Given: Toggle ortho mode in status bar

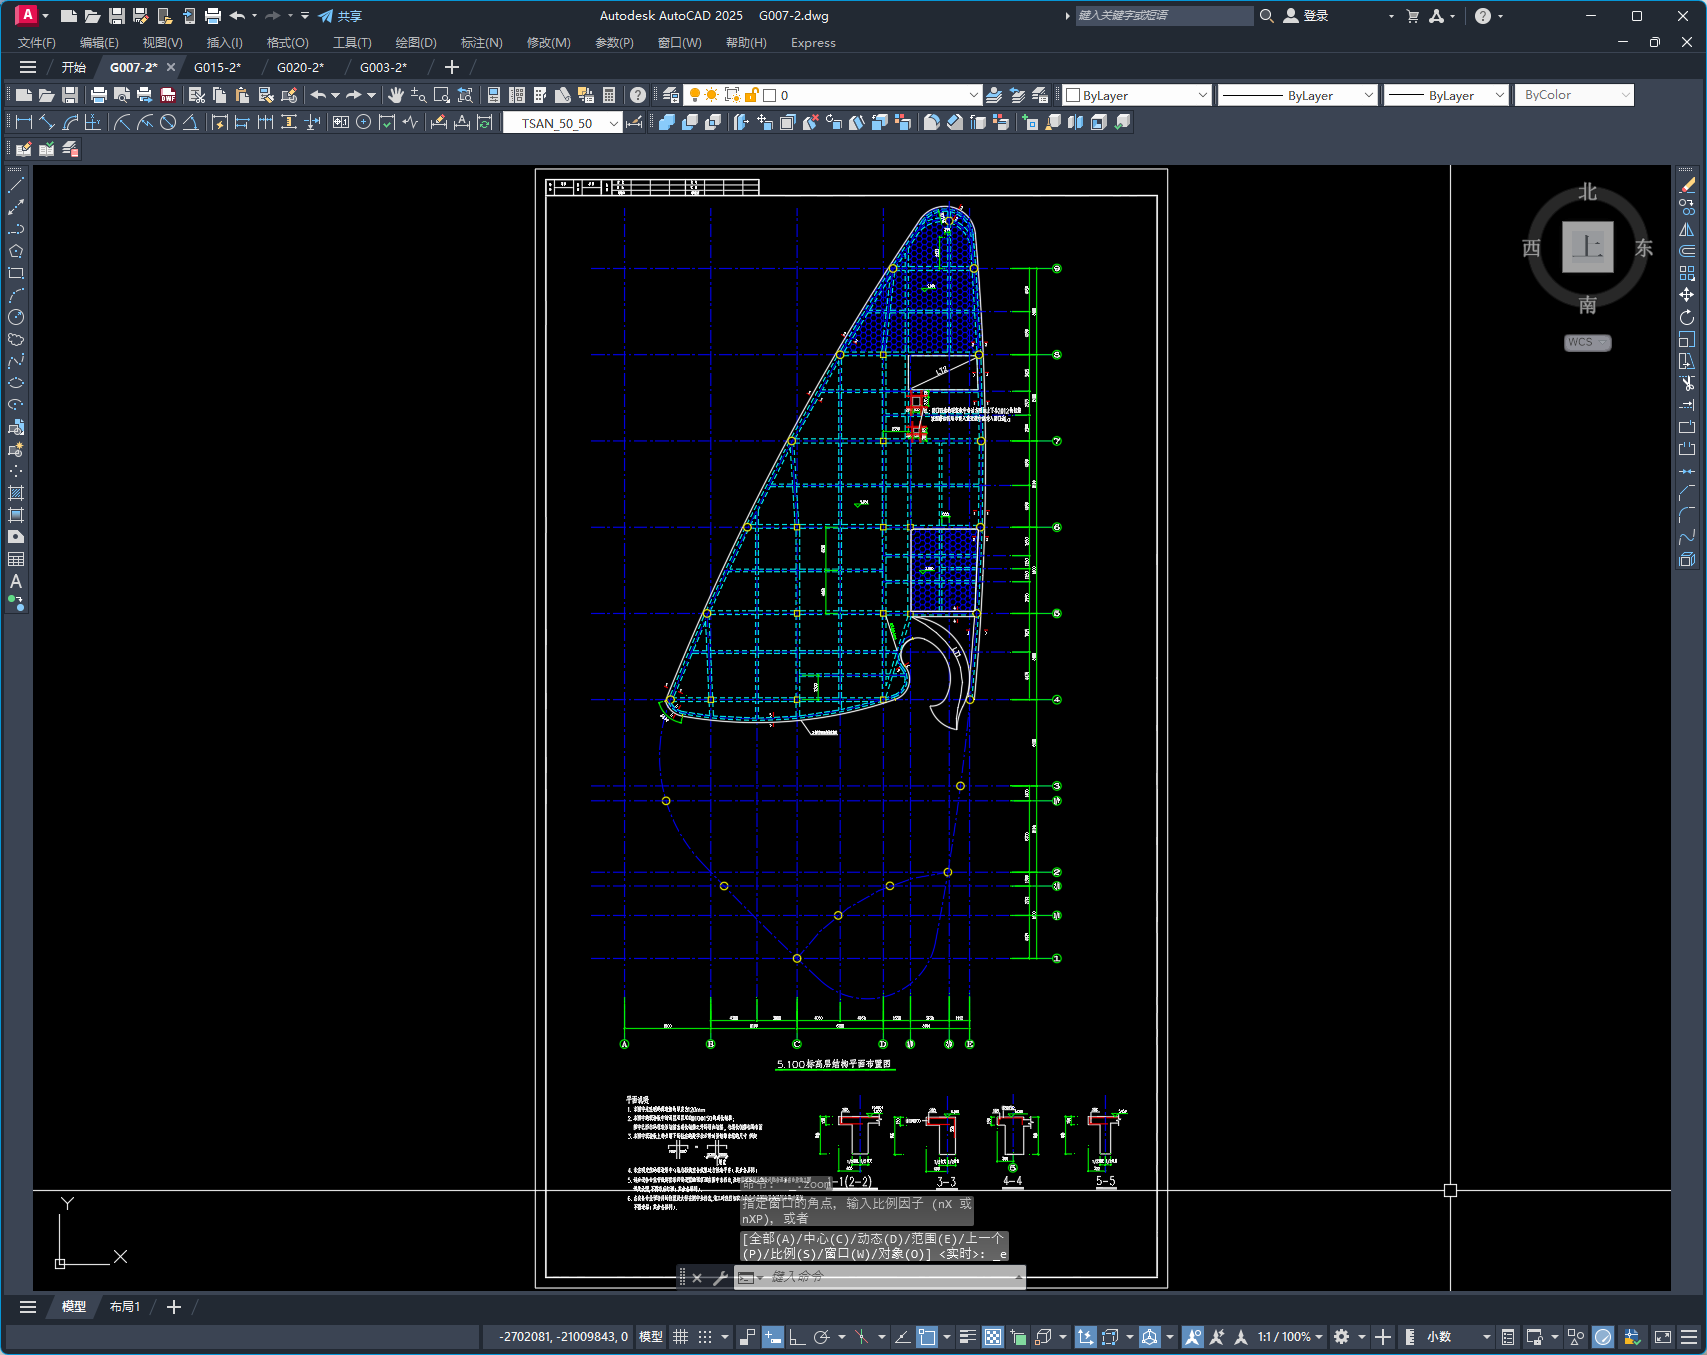Looking at the screenshot, I should pyautogui.click(x=797, y=1337).
